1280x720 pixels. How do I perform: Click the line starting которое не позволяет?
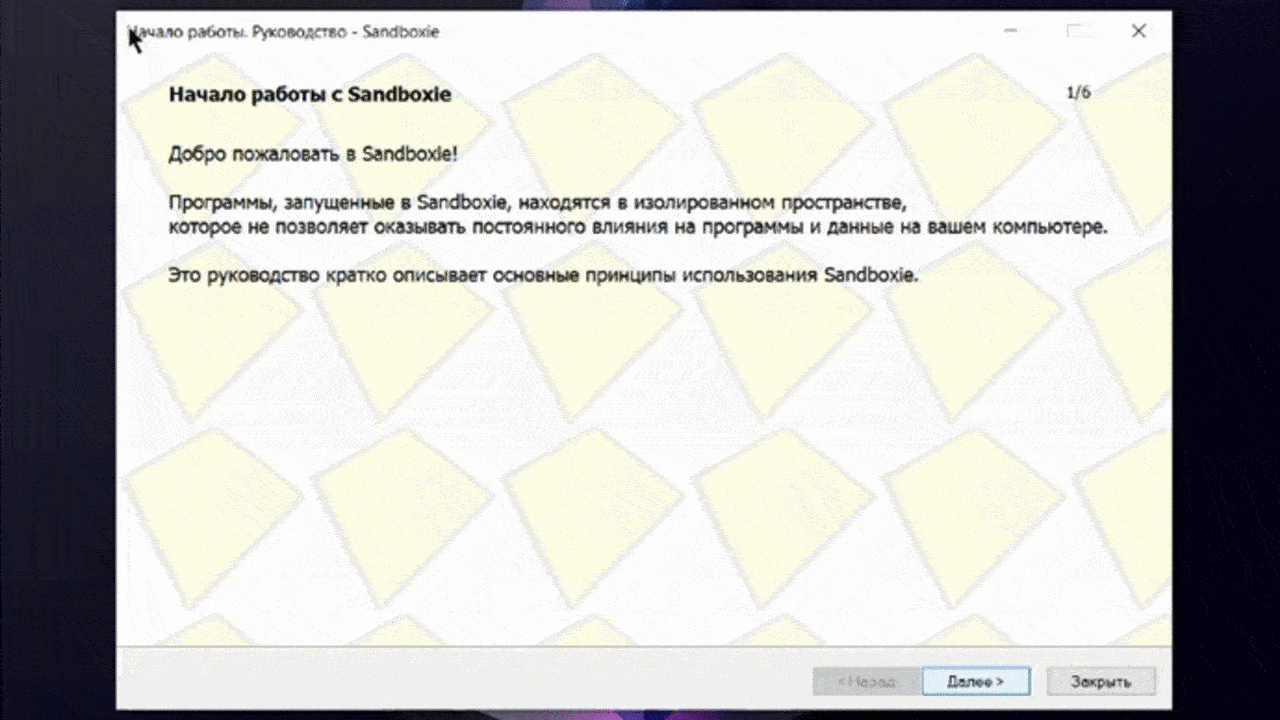[x=638, y=227]
